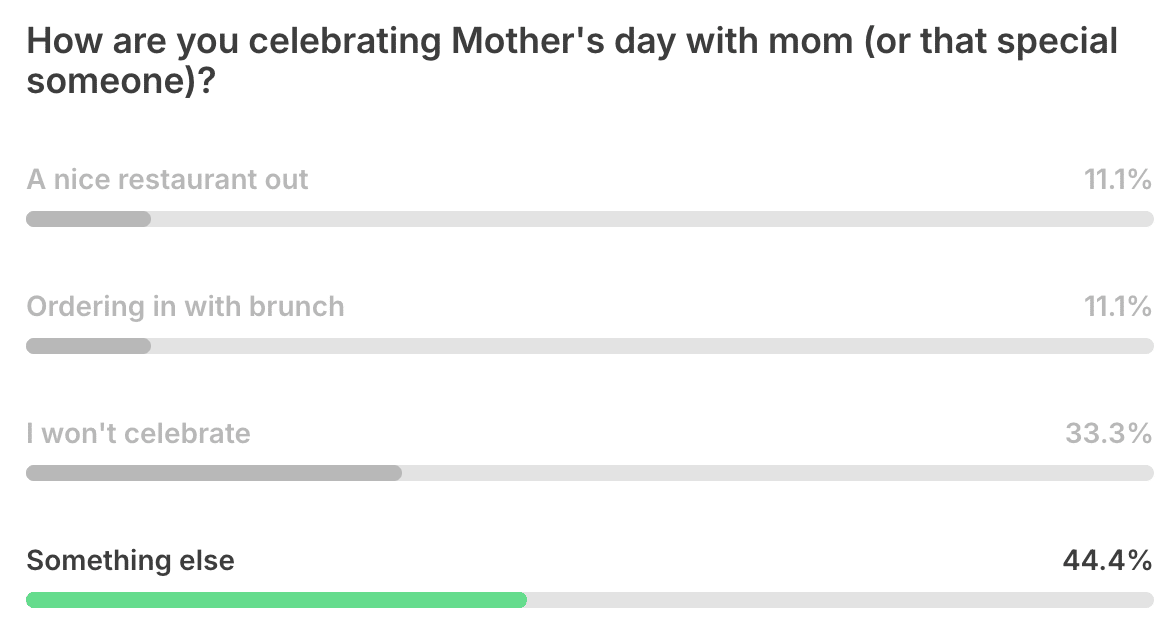Image resolution: width=1170 pixels, height=640 pixels.
Task: Click the Mother's day poll question heading
Action: click(x=572, y=60)
